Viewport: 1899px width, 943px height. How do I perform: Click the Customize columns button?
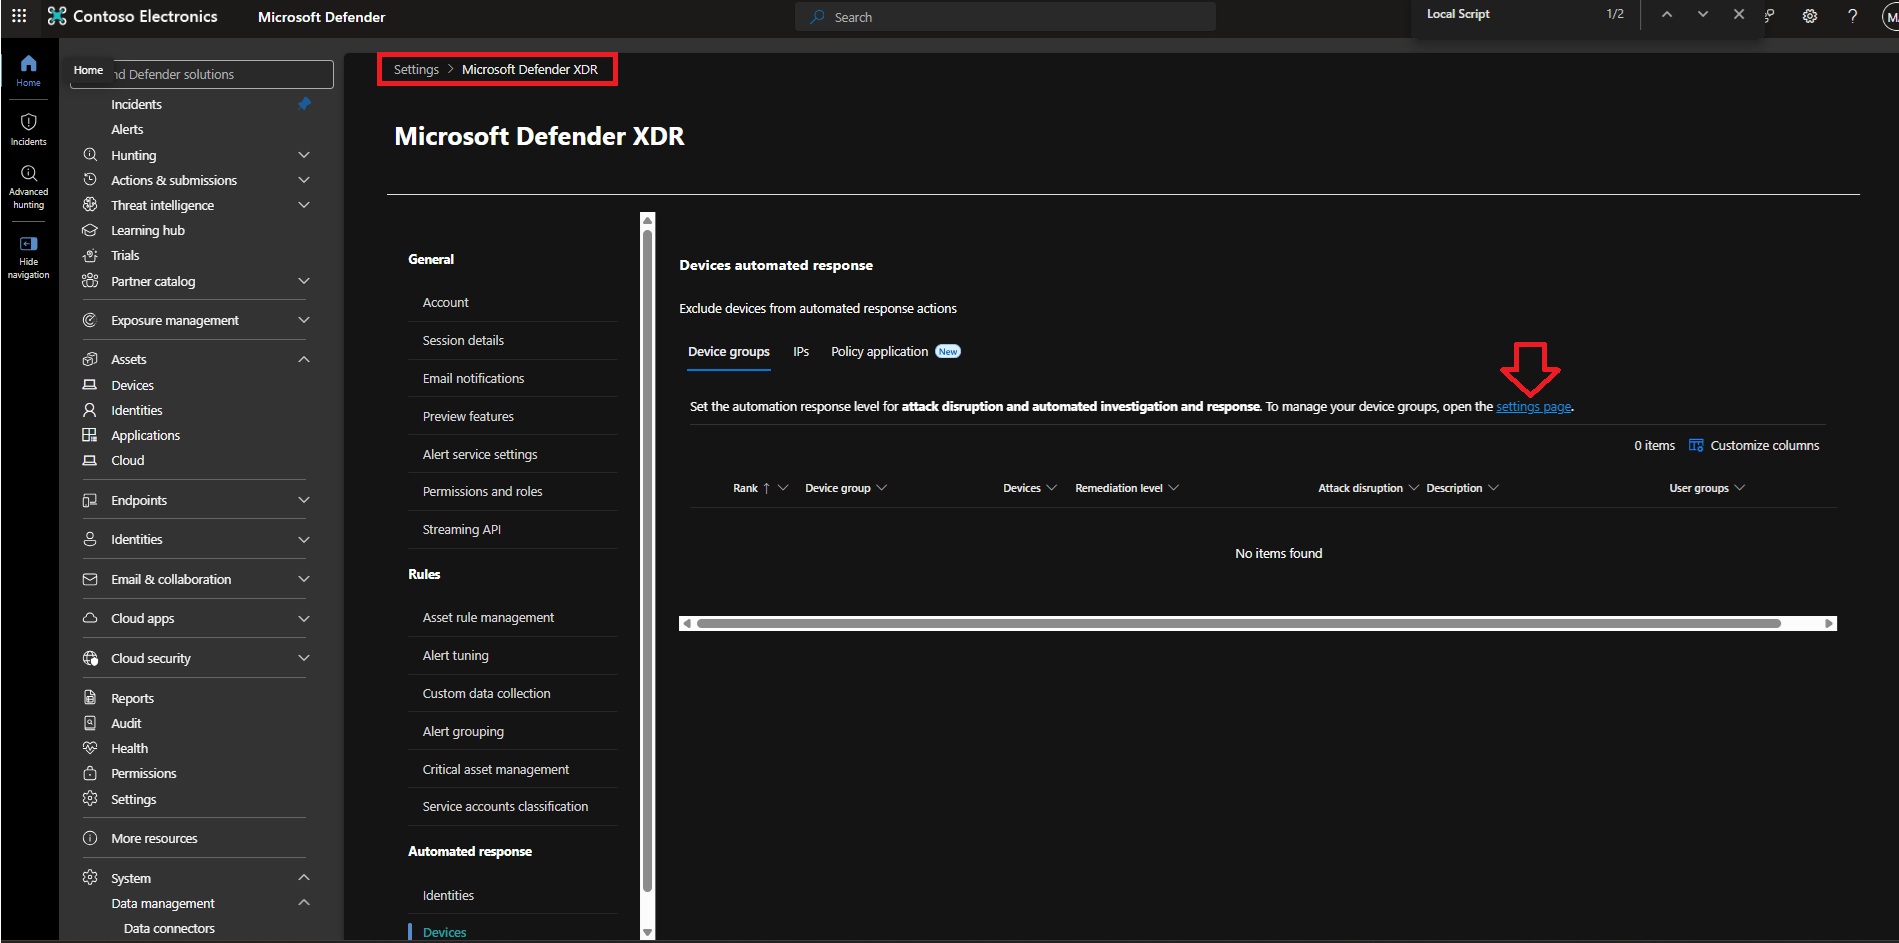[x=1754, y=445]
